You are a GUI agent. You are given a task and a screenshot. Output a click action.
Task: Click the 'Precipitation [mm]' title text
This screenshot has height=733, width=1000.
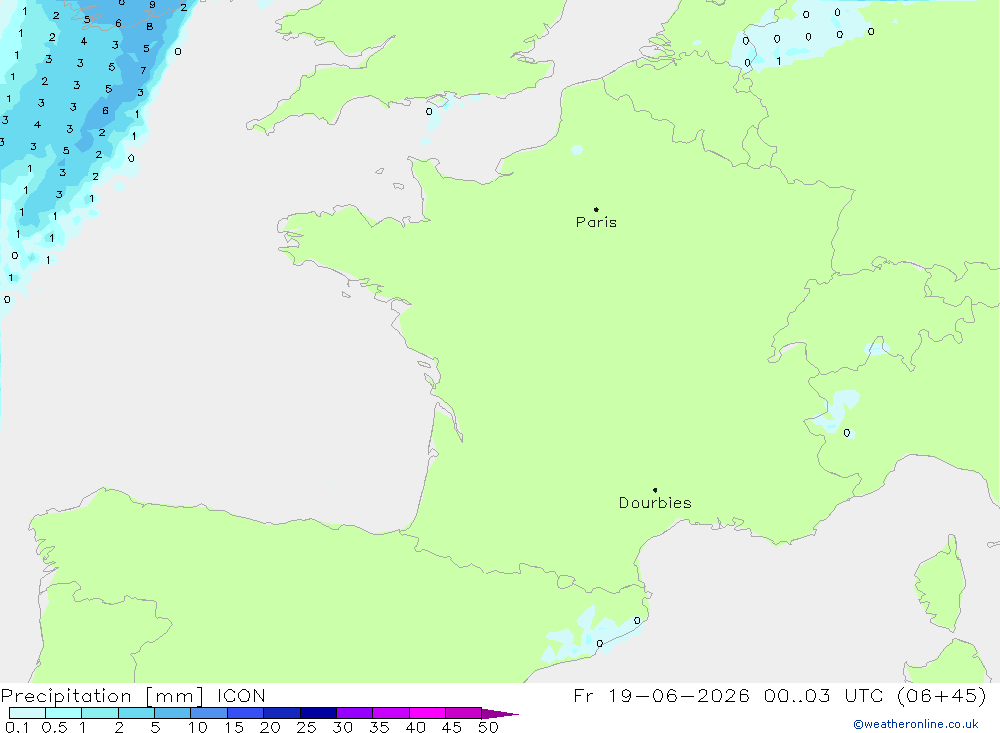(102, 696)
